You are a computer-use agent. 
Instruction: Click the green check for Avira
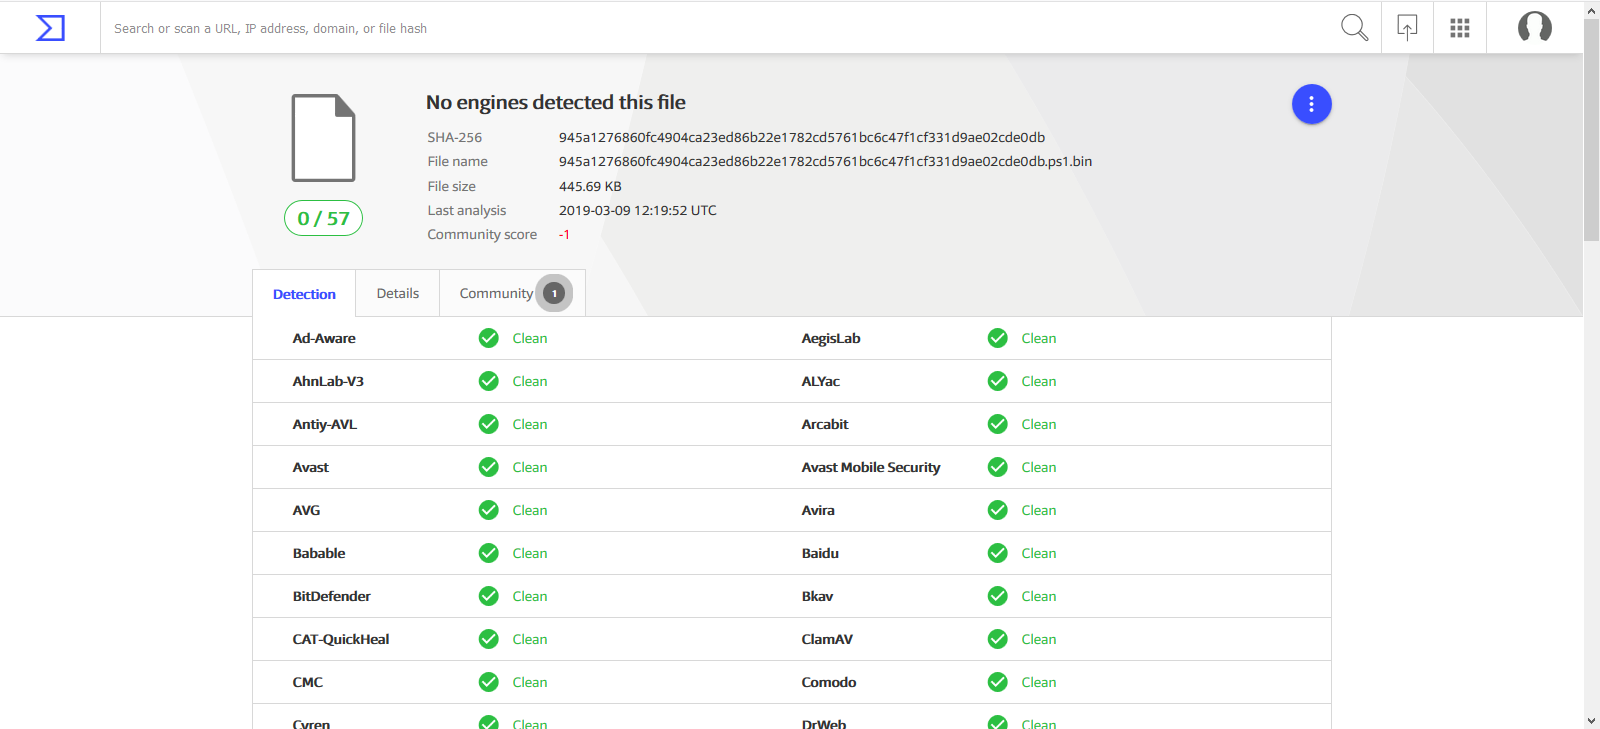tap(997, 510)
